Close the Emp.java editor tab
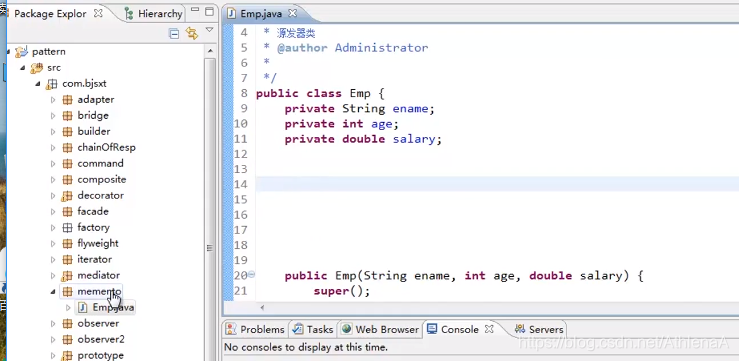This screenshot has height=361, width=739. [x=292, y=13]
